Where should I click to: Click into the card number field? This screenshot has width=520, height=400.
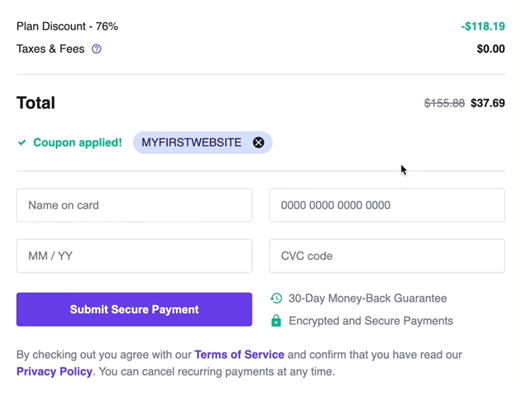(x=387, y=205)
